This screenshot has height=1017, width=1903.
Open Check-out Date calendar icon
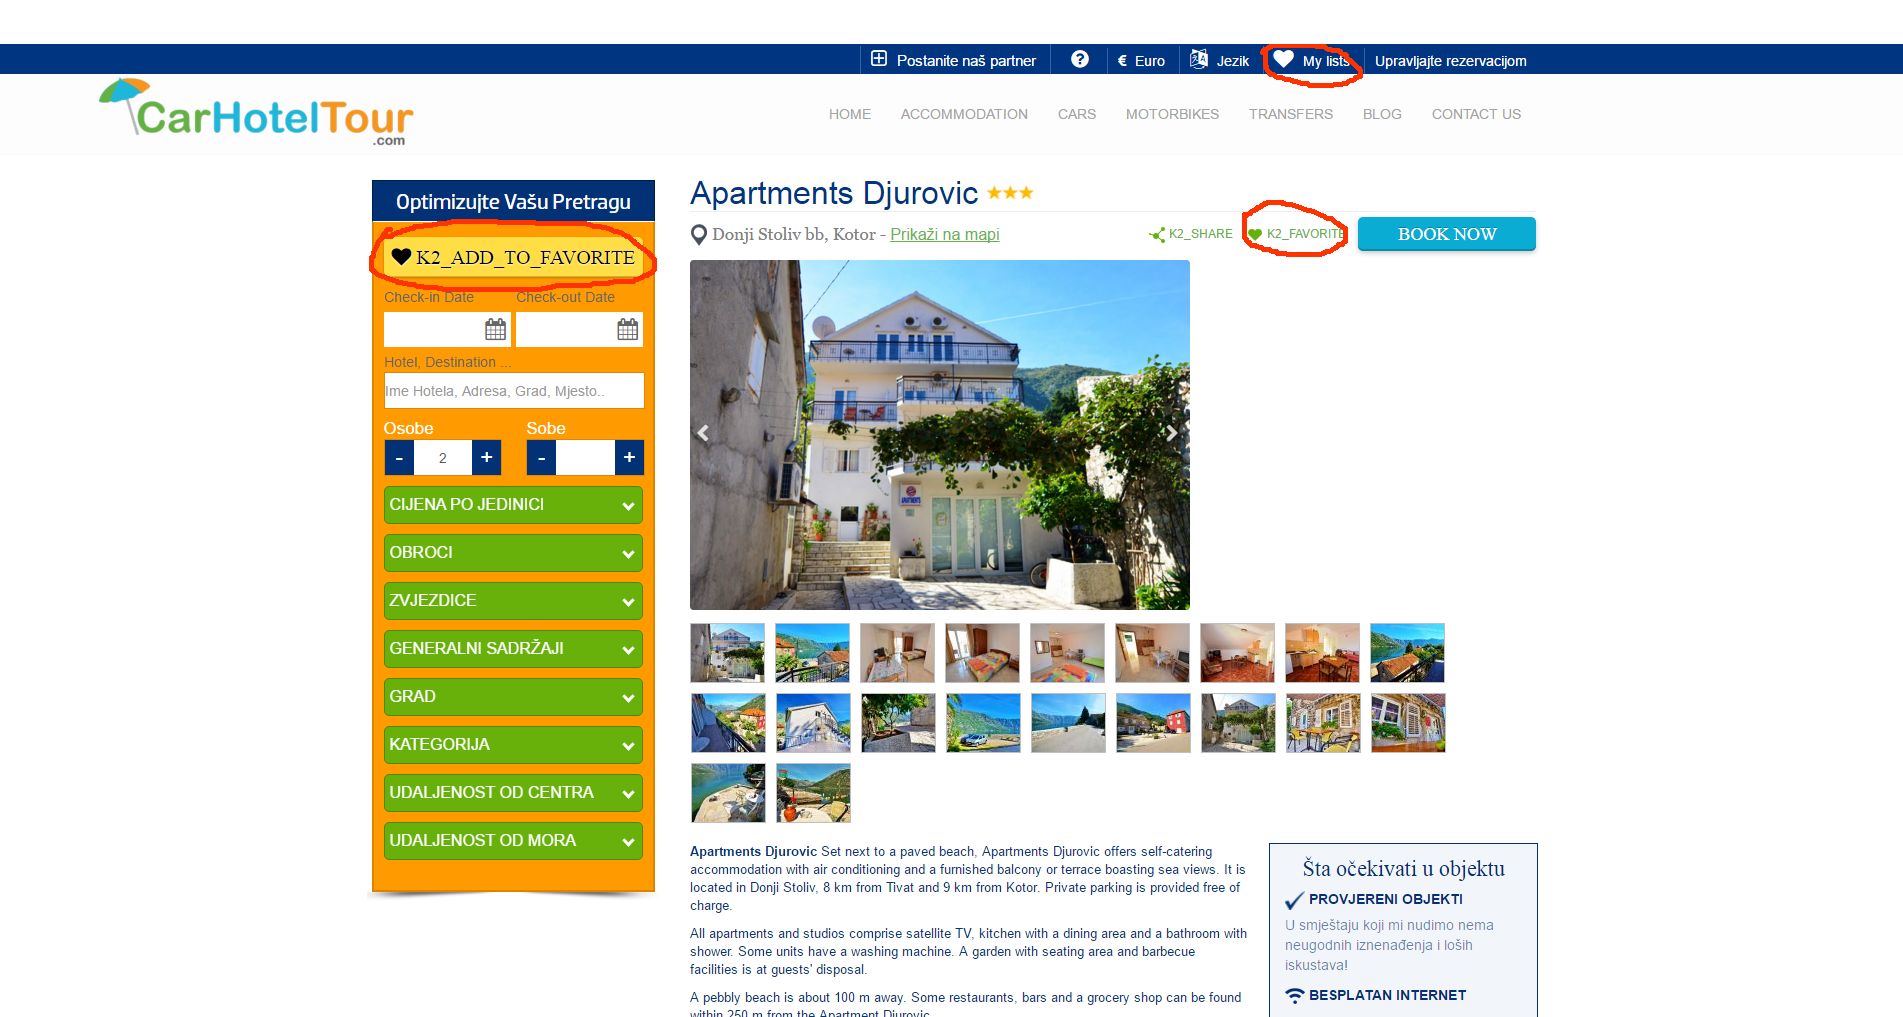(x=627, y=329)
